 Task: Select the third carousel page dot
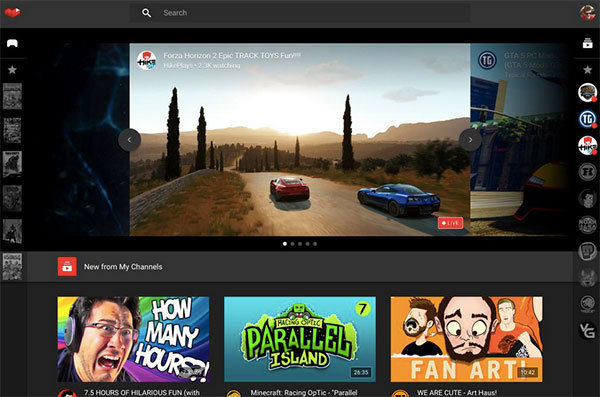pos(300,243)
